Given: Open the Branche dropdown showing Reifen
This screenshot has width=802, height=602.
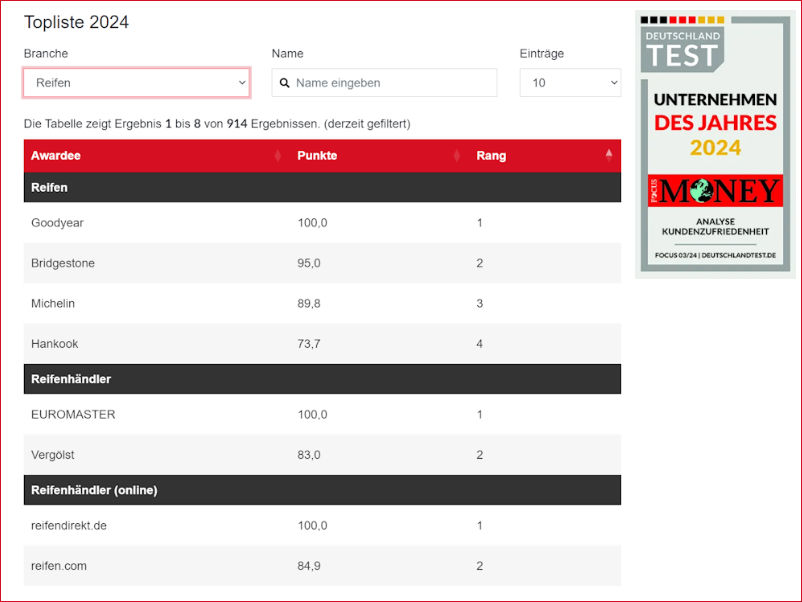Looking at the screenshot, I should [x=137, y=83].
